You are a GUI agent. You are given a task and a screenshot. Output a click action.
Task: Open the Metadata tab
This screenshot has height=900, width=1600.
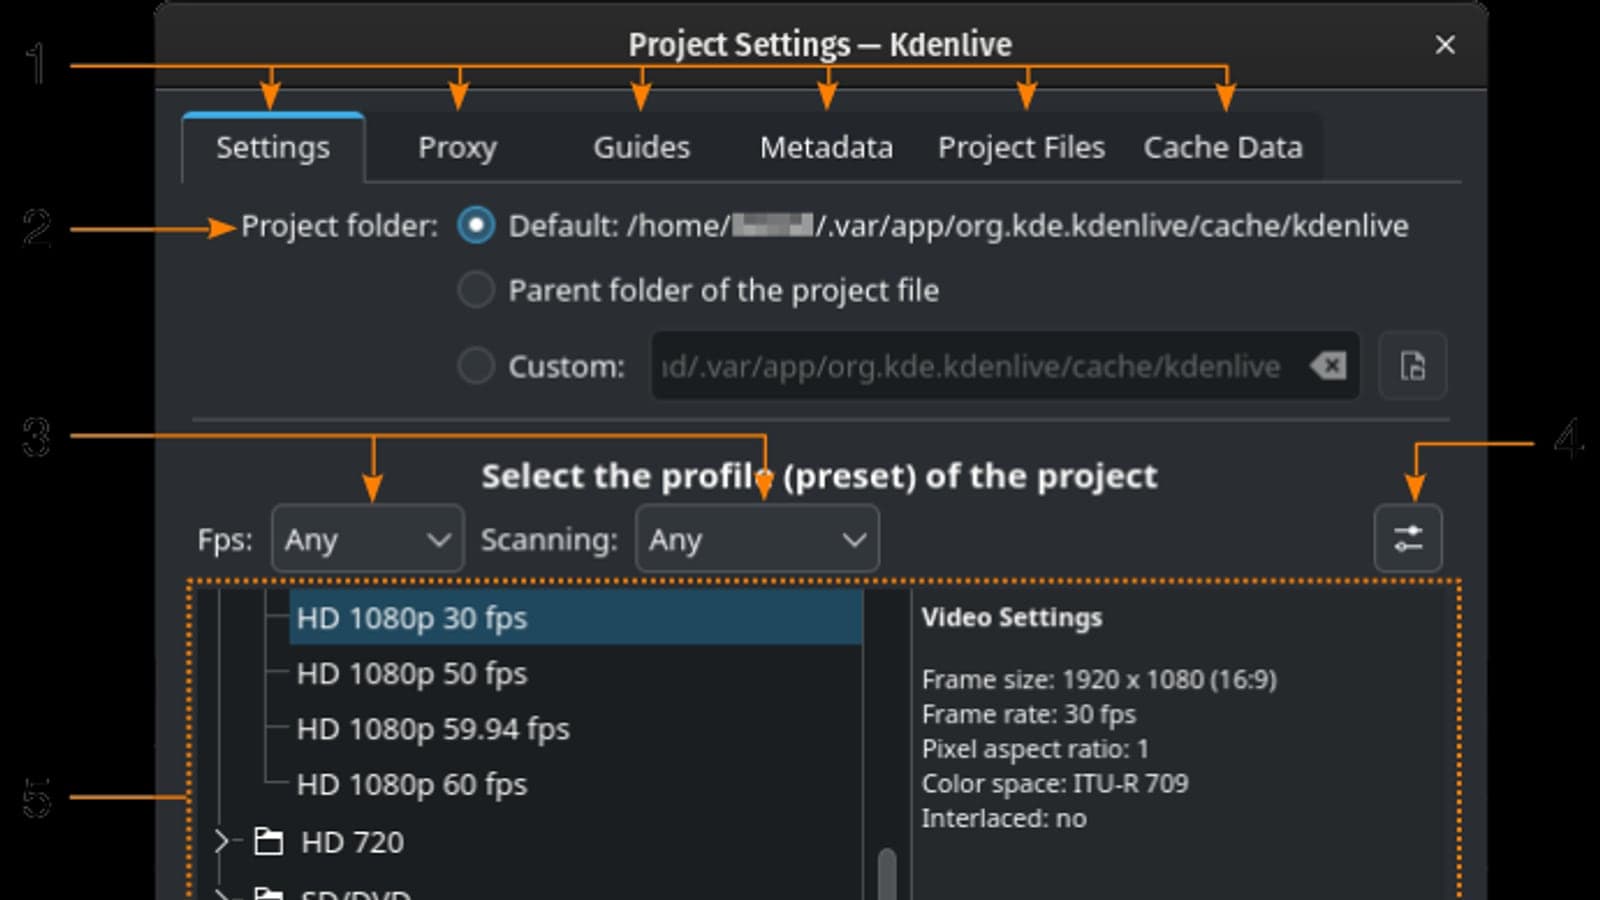826,147
